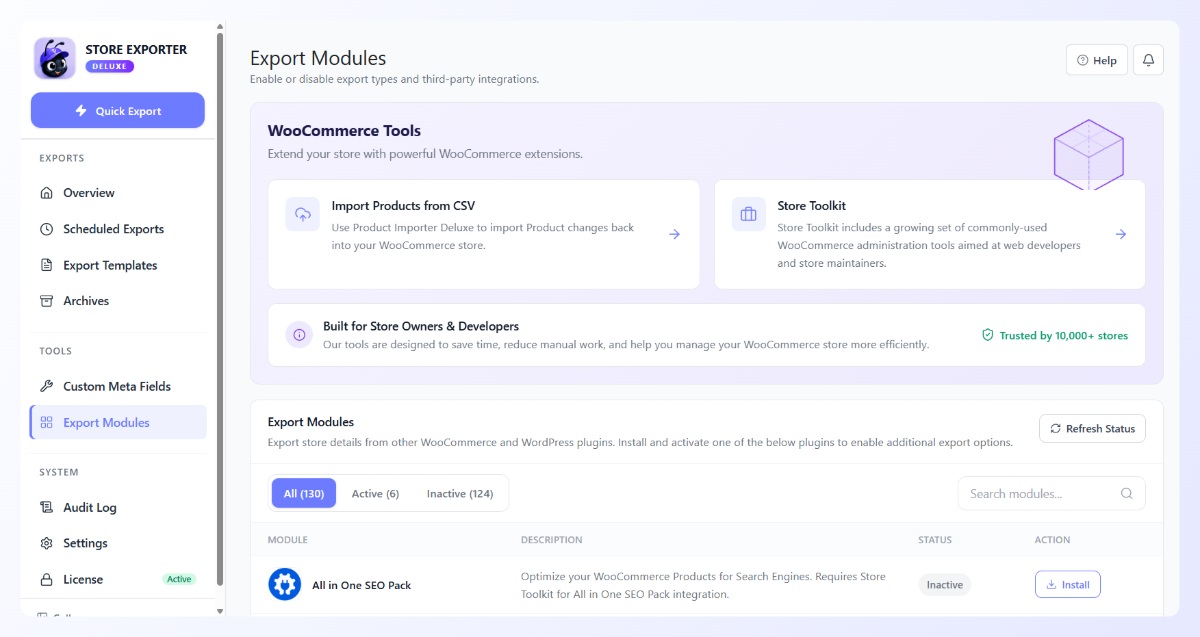Open the Archives section
1200x637 pixels.
click(x=118, y=301)
